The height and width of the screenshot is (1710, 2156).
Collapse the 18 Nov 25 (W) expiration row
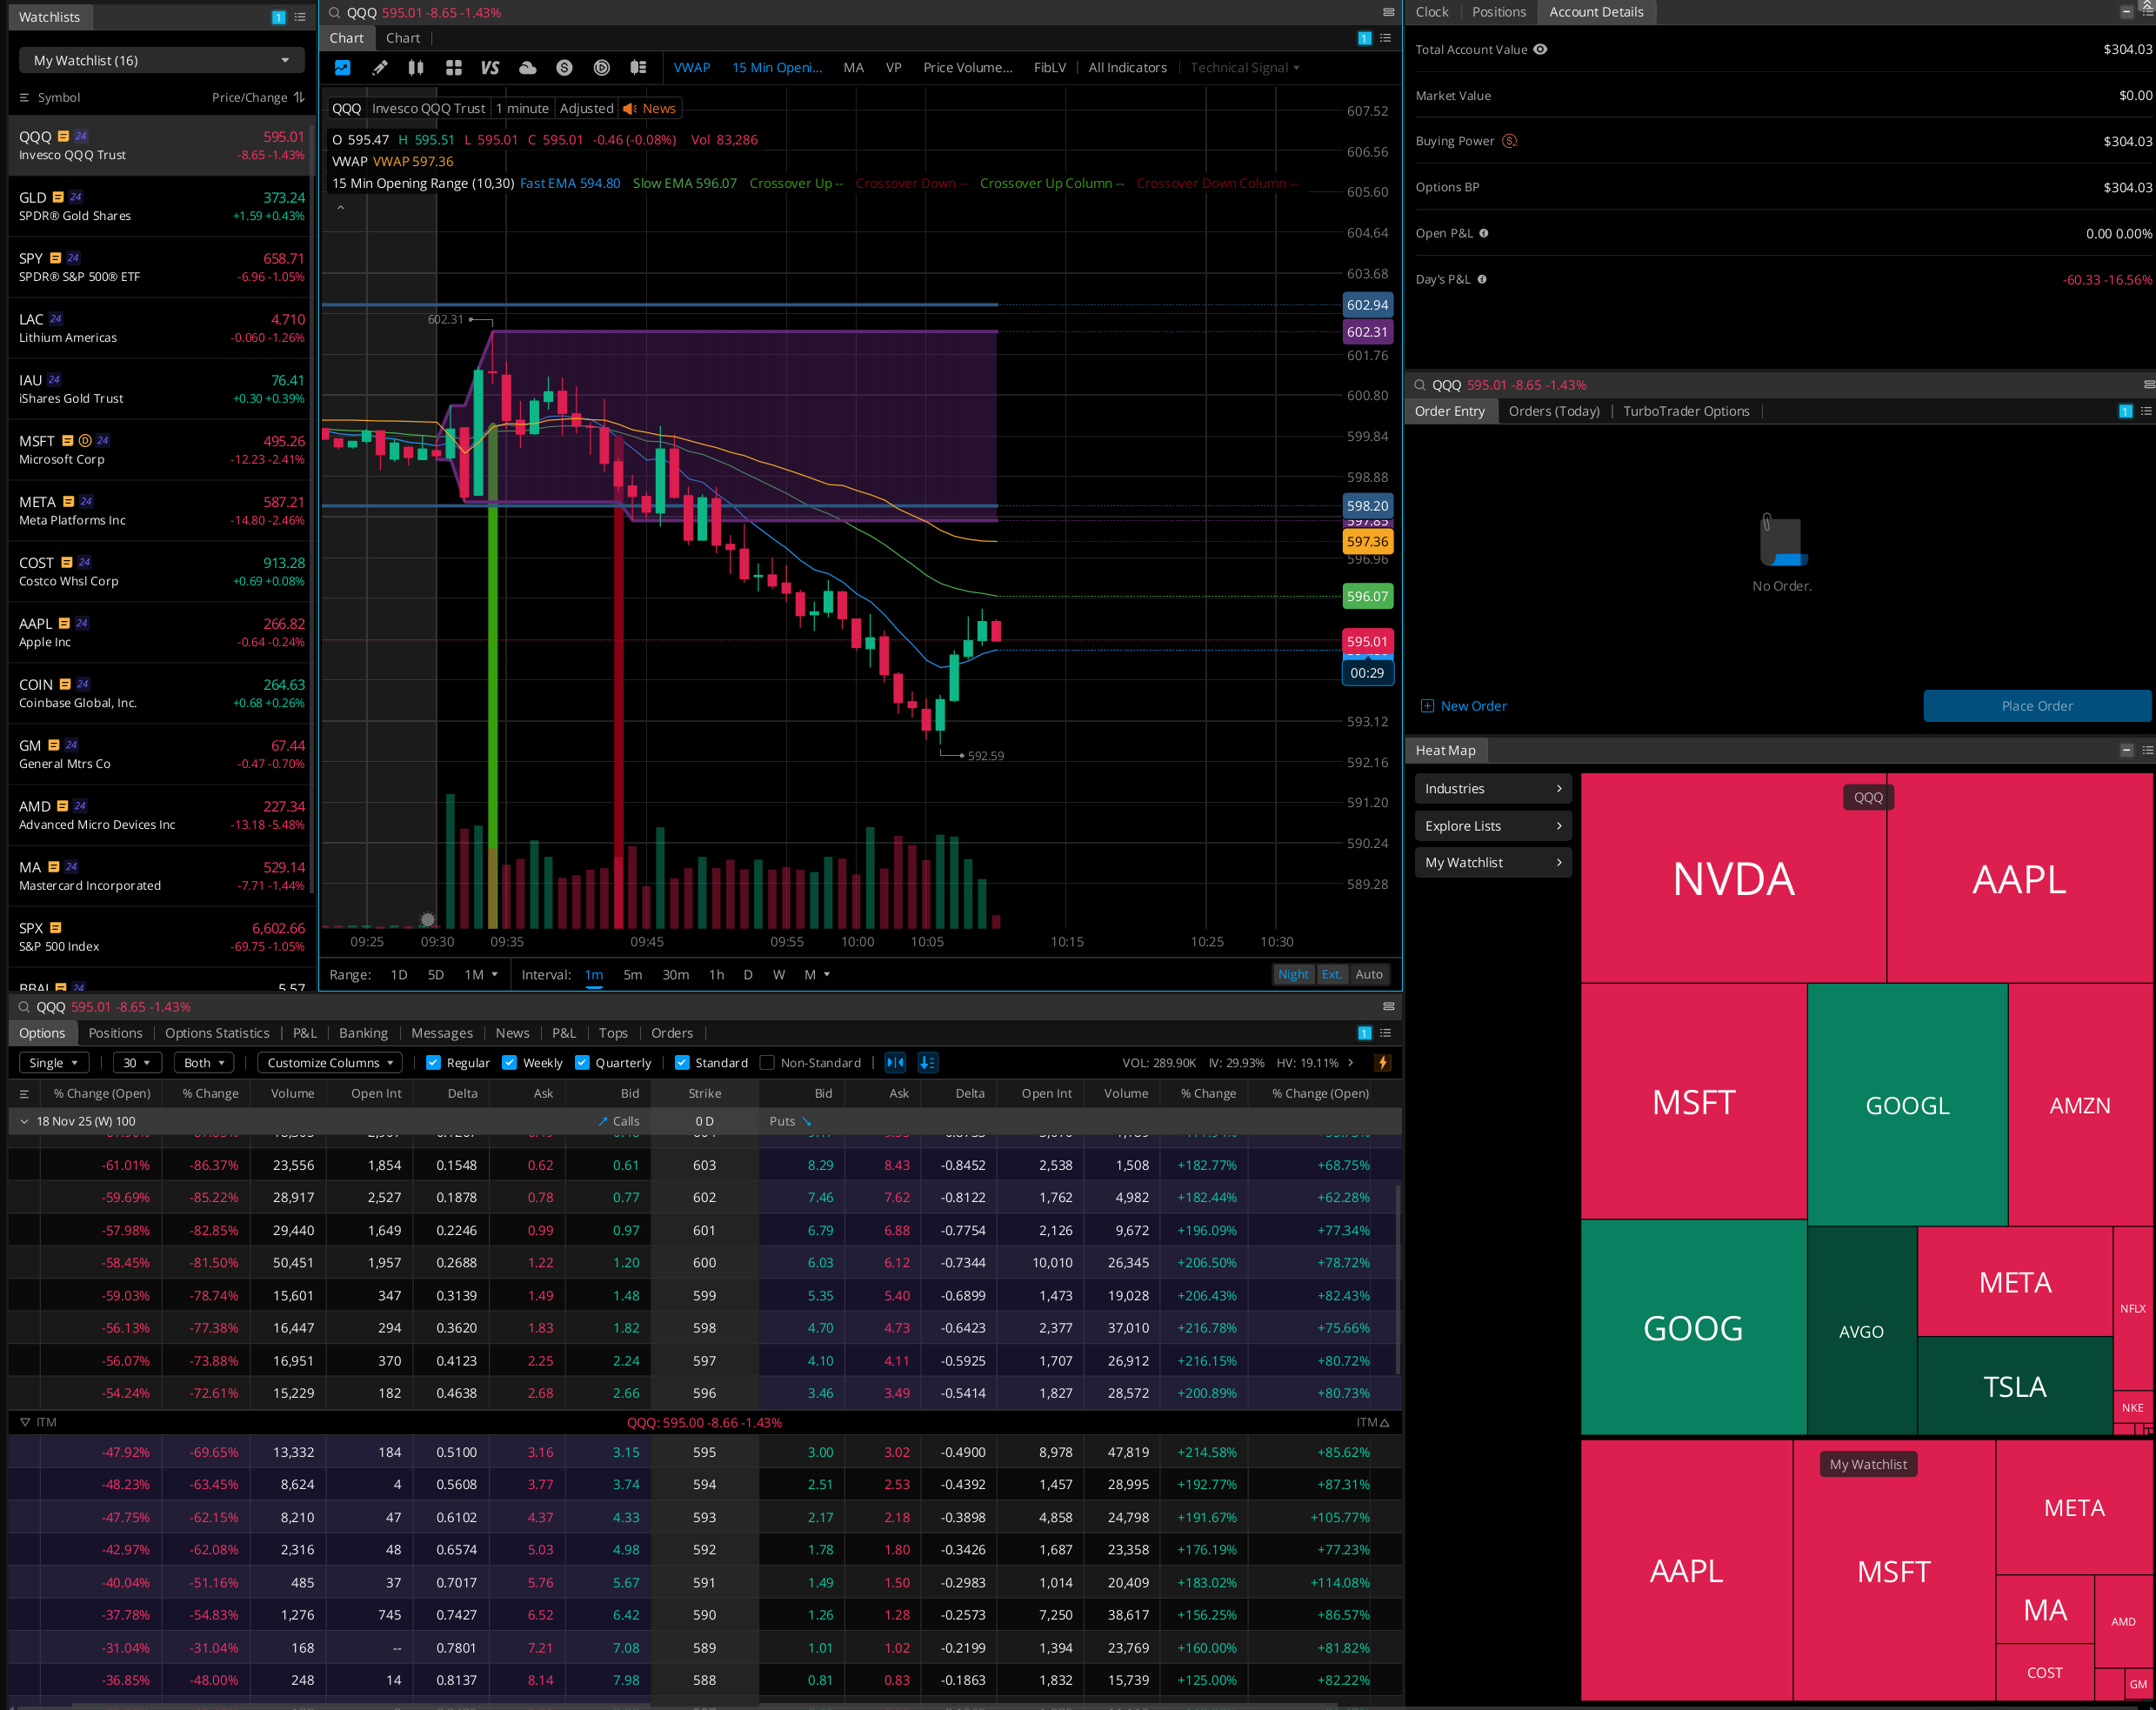click(25, 1121)
